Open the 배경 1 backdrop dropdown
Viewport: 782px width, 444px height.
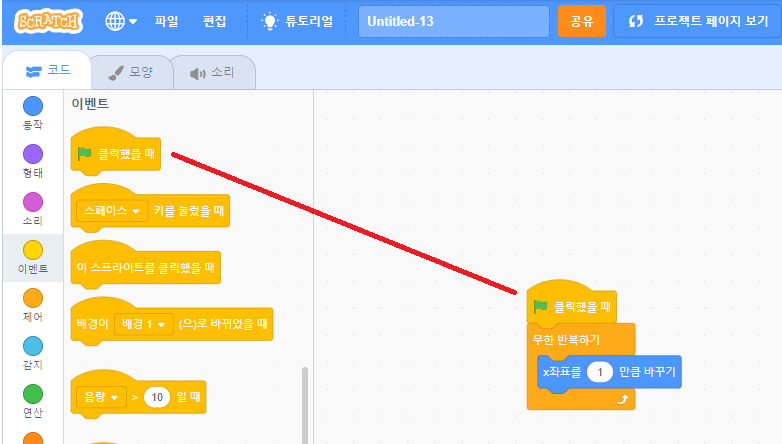coord(144,324)
